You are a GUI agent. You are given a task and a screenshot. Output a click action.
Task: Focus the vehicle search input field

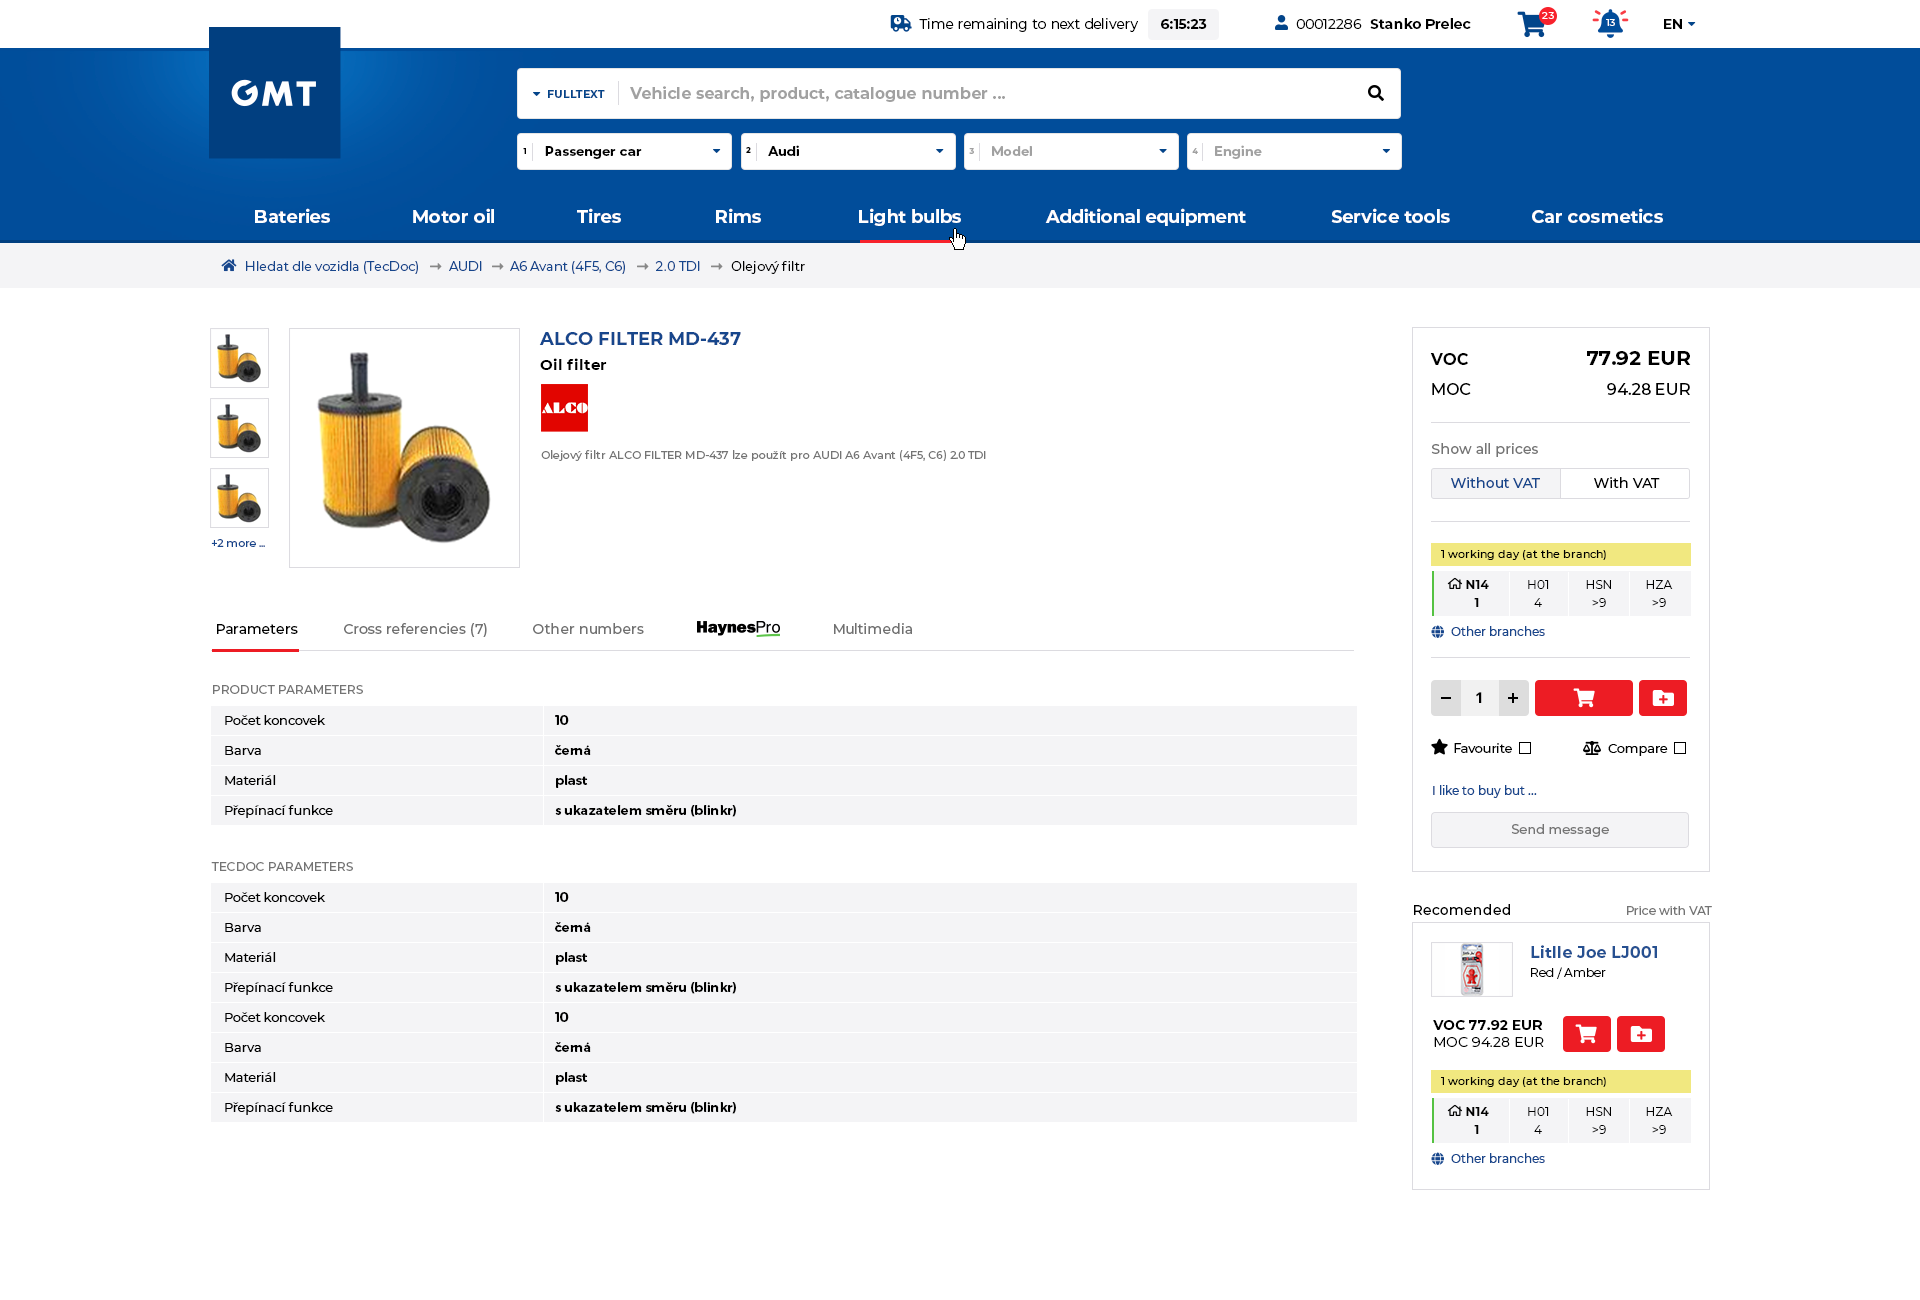click(990, 93)
